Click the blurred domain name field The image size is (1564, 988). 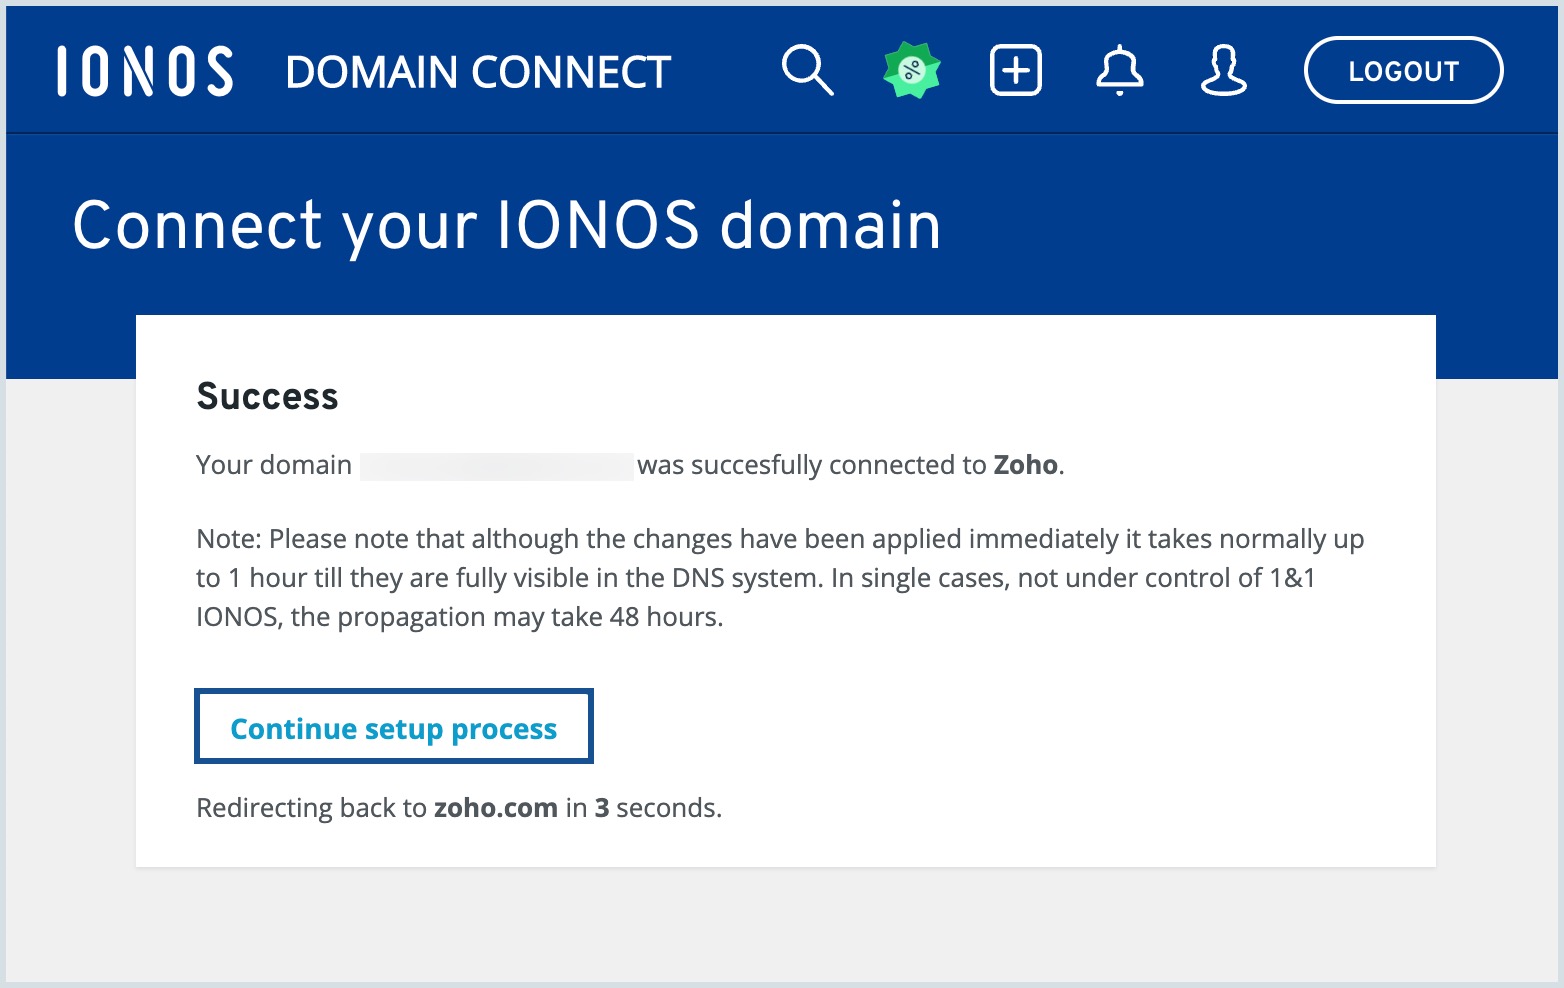pos(496,464)
